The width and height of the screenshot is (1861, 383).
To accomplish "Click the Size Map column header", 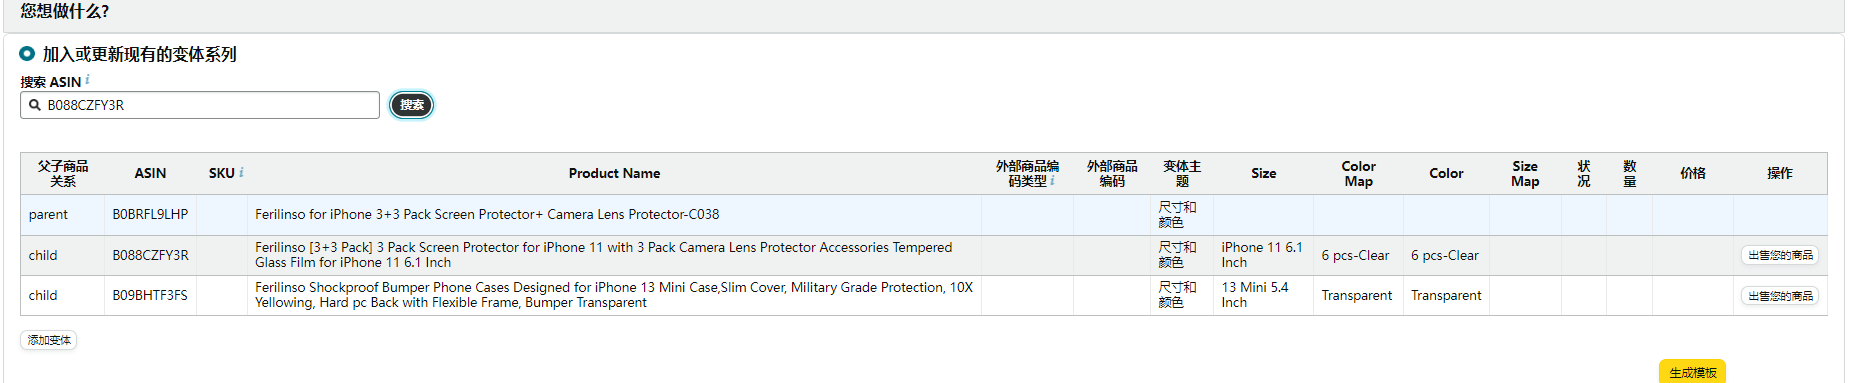I will (x=1525, y=173).
